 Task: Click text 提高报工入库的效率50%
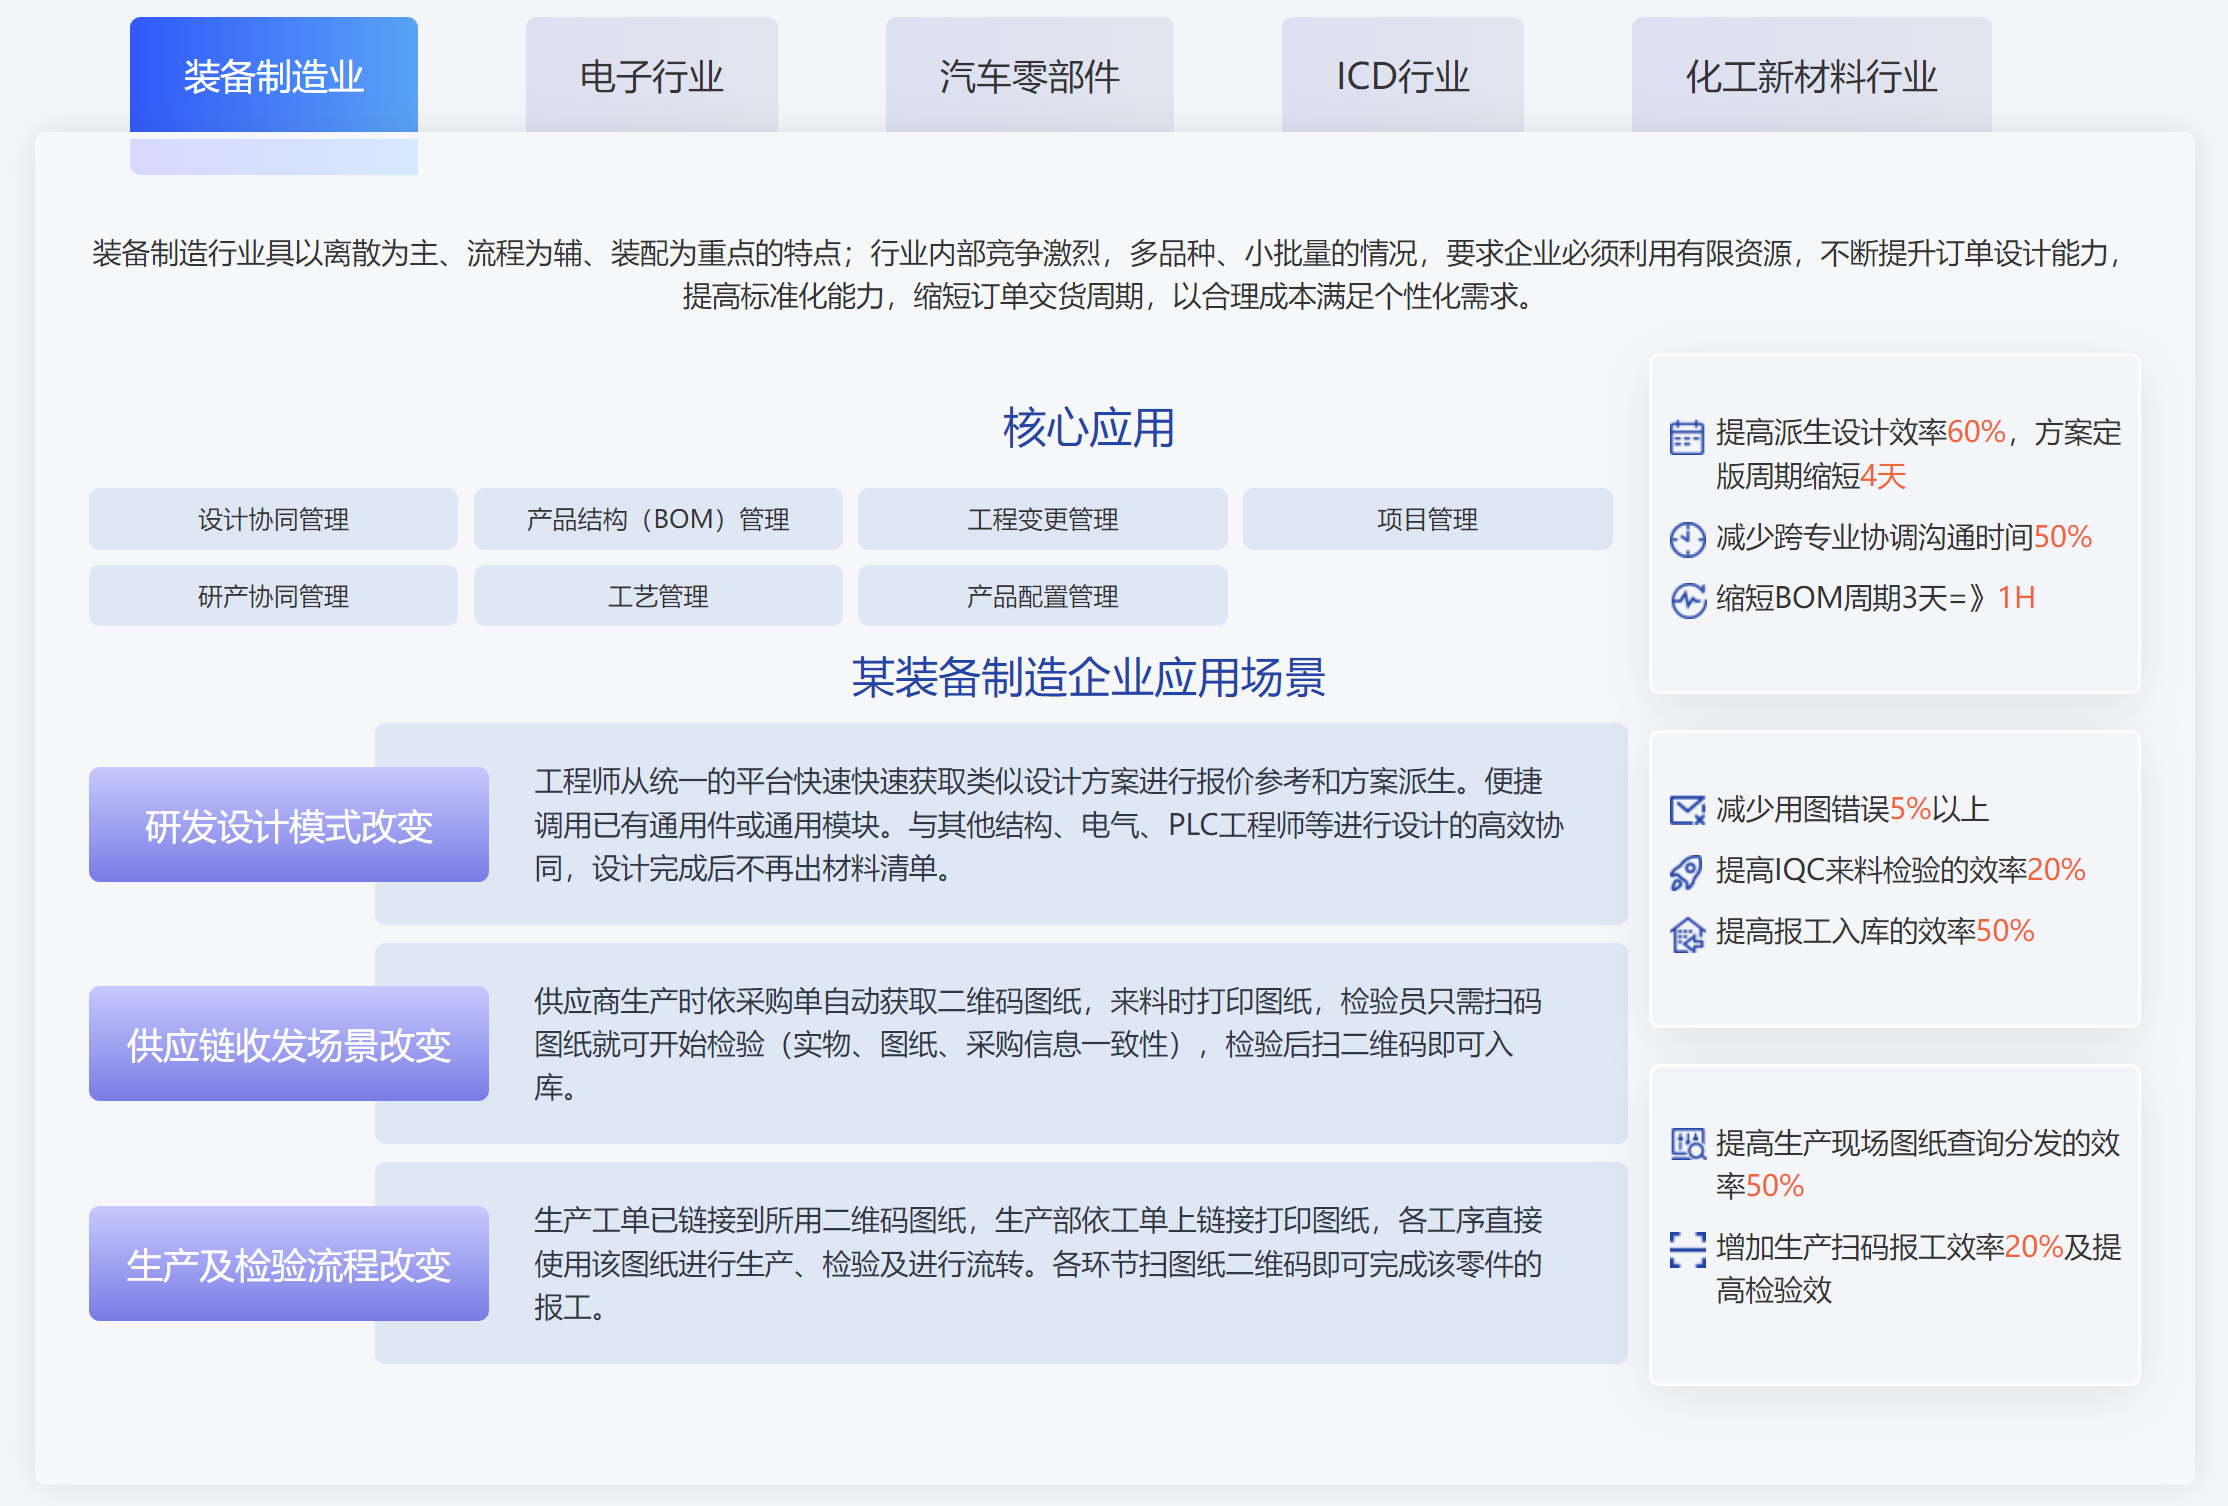click(1875, 931)
